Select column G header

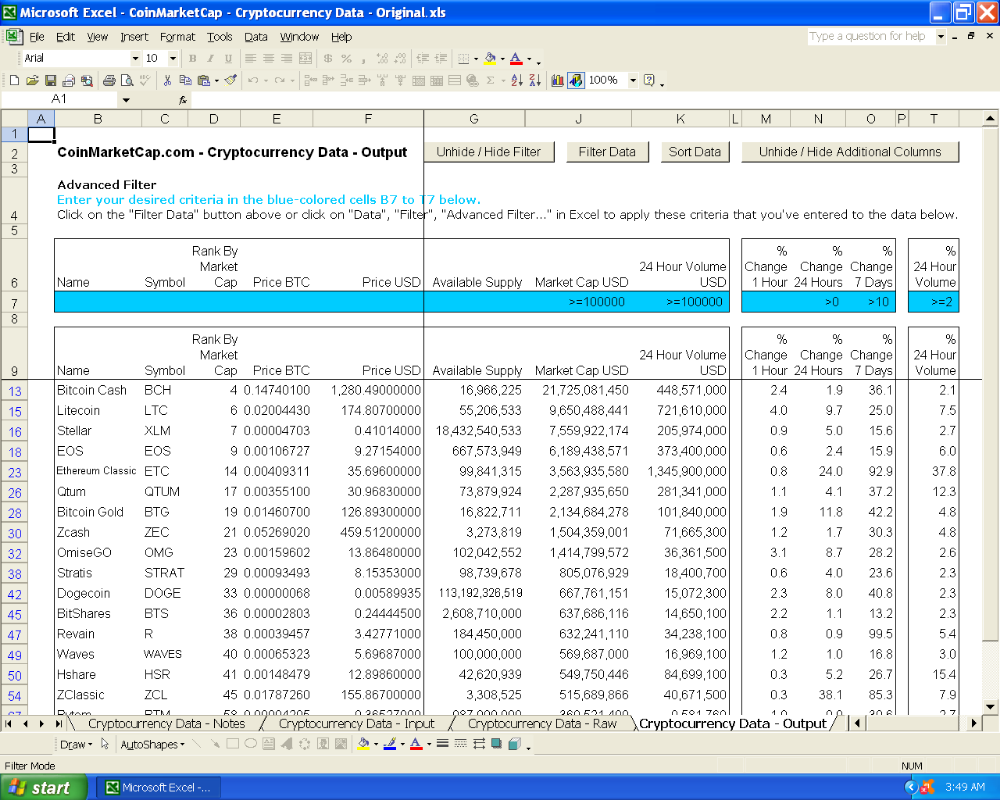coord(474,119)
